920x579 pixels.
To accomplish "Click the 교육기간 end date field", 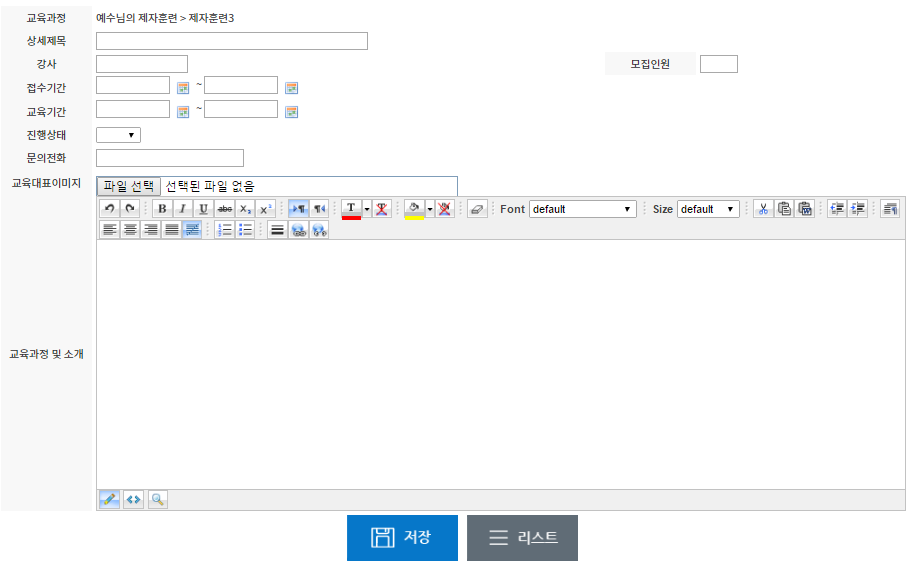I will (x=241, y=109).
